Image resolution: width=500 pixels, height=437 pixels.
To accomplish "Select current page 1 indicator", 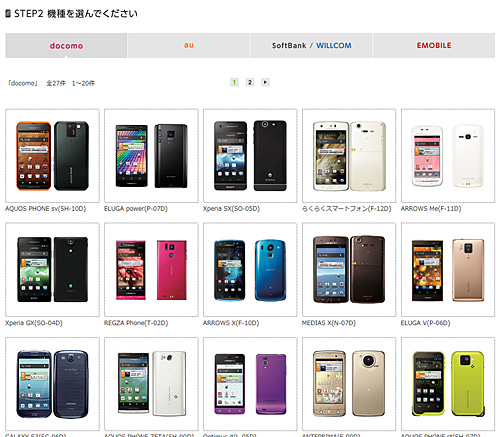I will point(234,82).
